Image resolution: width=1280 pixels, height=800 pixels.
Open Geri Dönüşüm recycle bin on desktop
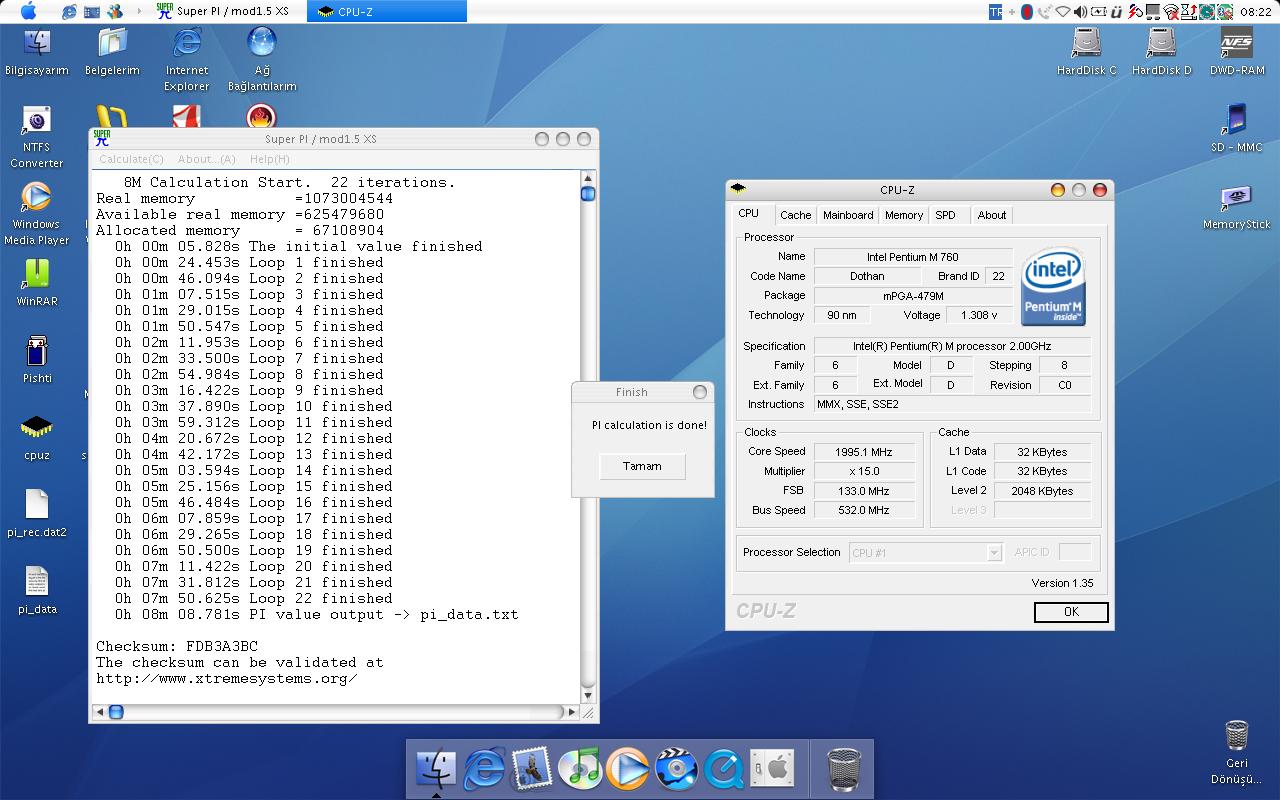pyautogui.click(x=1237, y=752)
